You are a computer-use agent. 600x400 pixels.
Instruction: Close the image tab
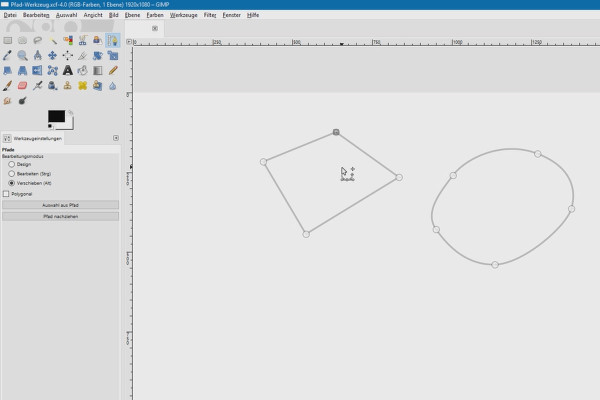[155, 28]
